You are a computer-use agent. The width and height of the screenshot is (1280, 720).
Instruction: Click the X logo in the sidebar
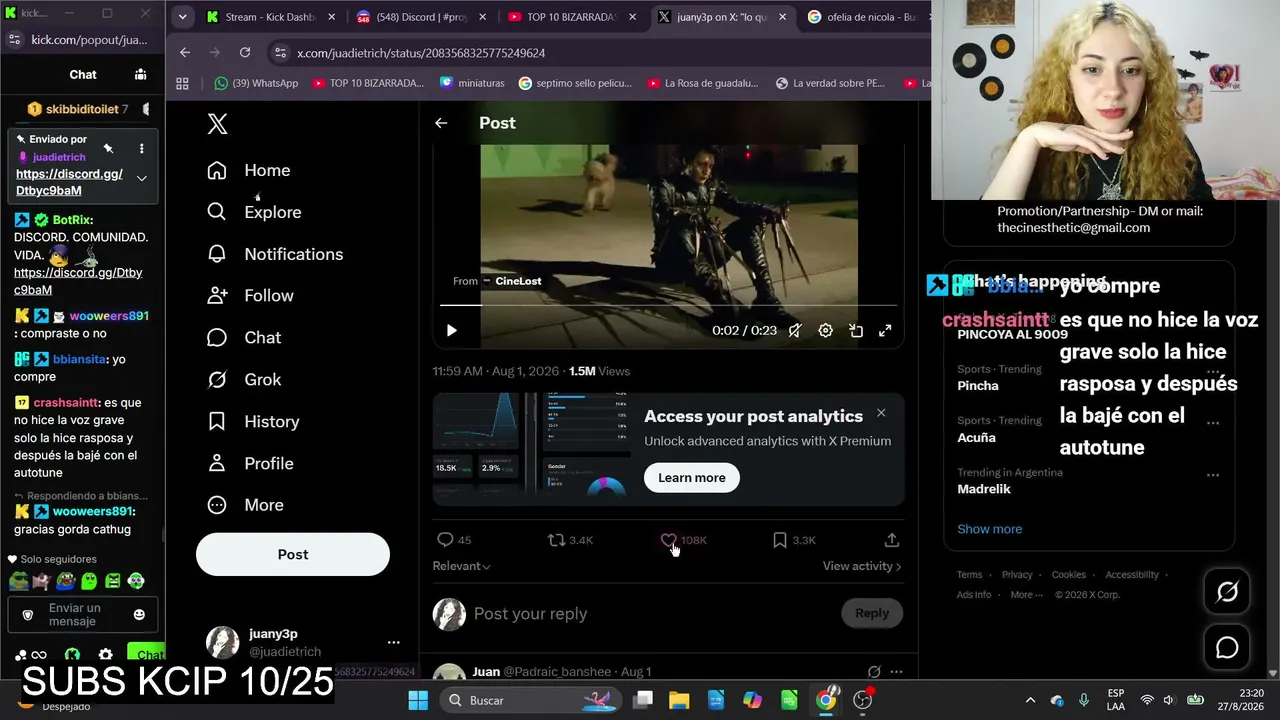[217, 124]
